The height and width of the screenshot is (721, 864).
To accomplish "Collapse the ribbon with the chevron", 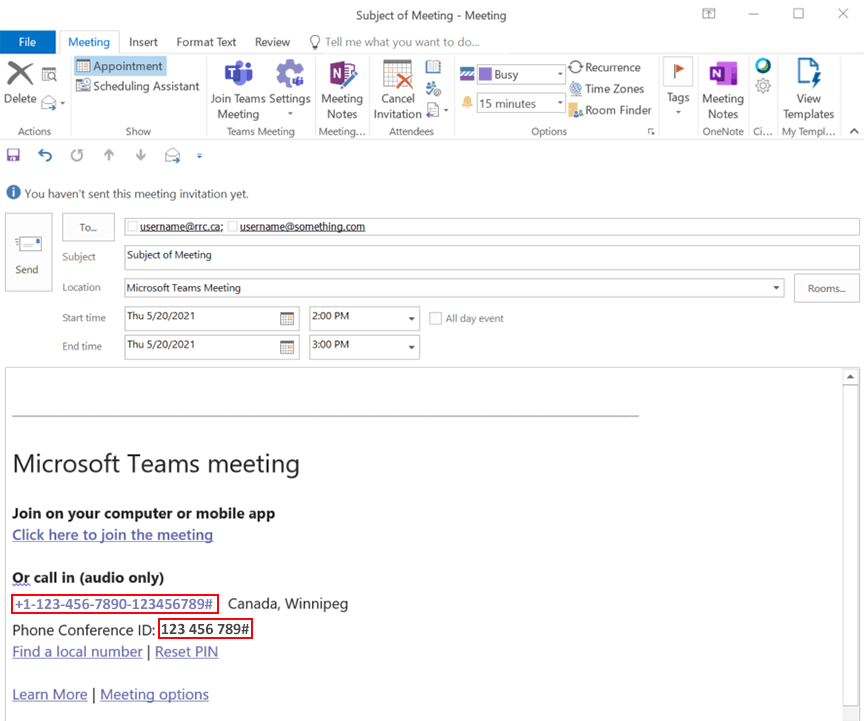I will (854, 131).
